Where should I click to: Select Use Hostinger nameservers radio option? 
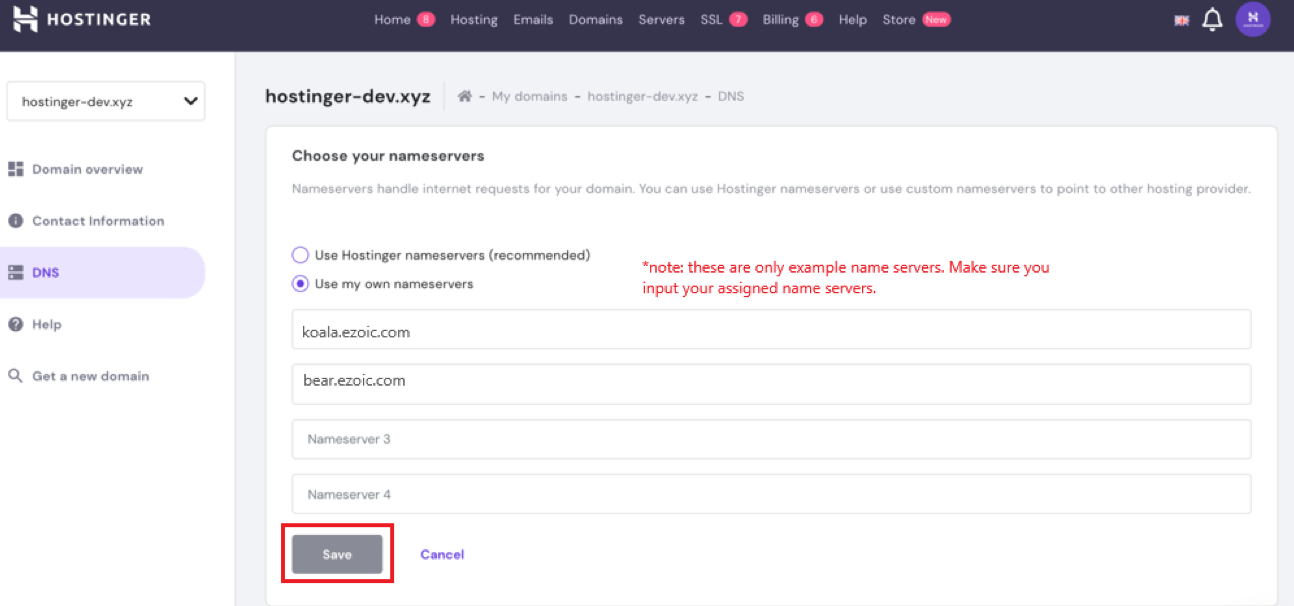click(300, 255)
